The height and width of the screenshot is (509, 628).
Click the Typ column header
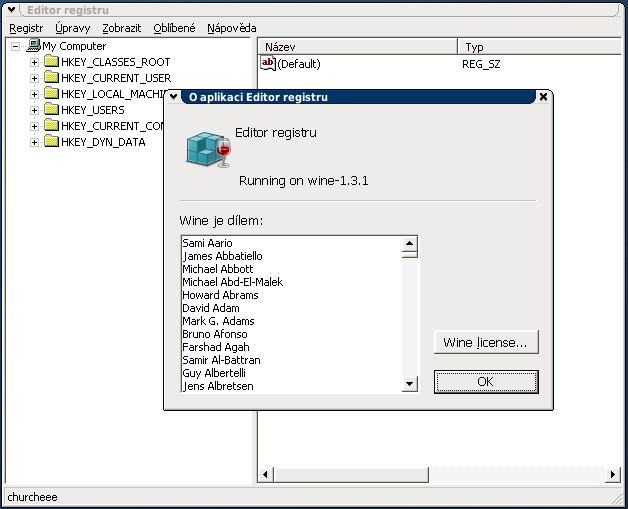coord(540,47)
